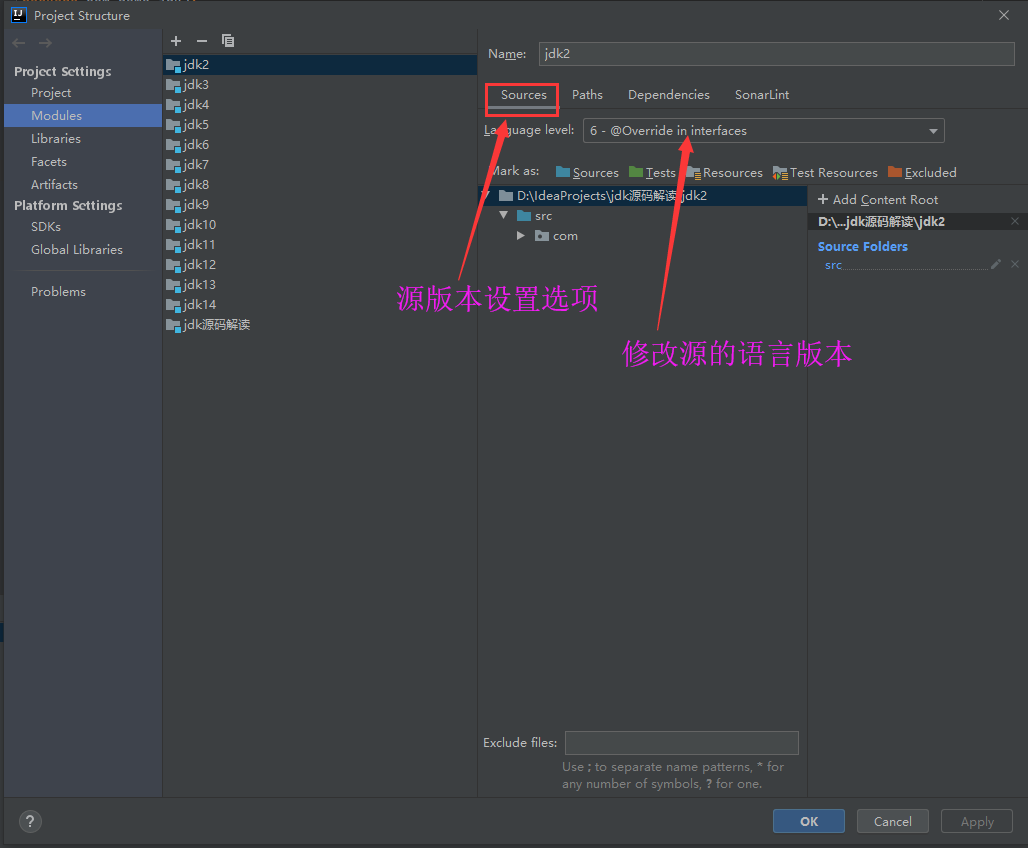Select the jdk14 module

[x=319, y=305]
